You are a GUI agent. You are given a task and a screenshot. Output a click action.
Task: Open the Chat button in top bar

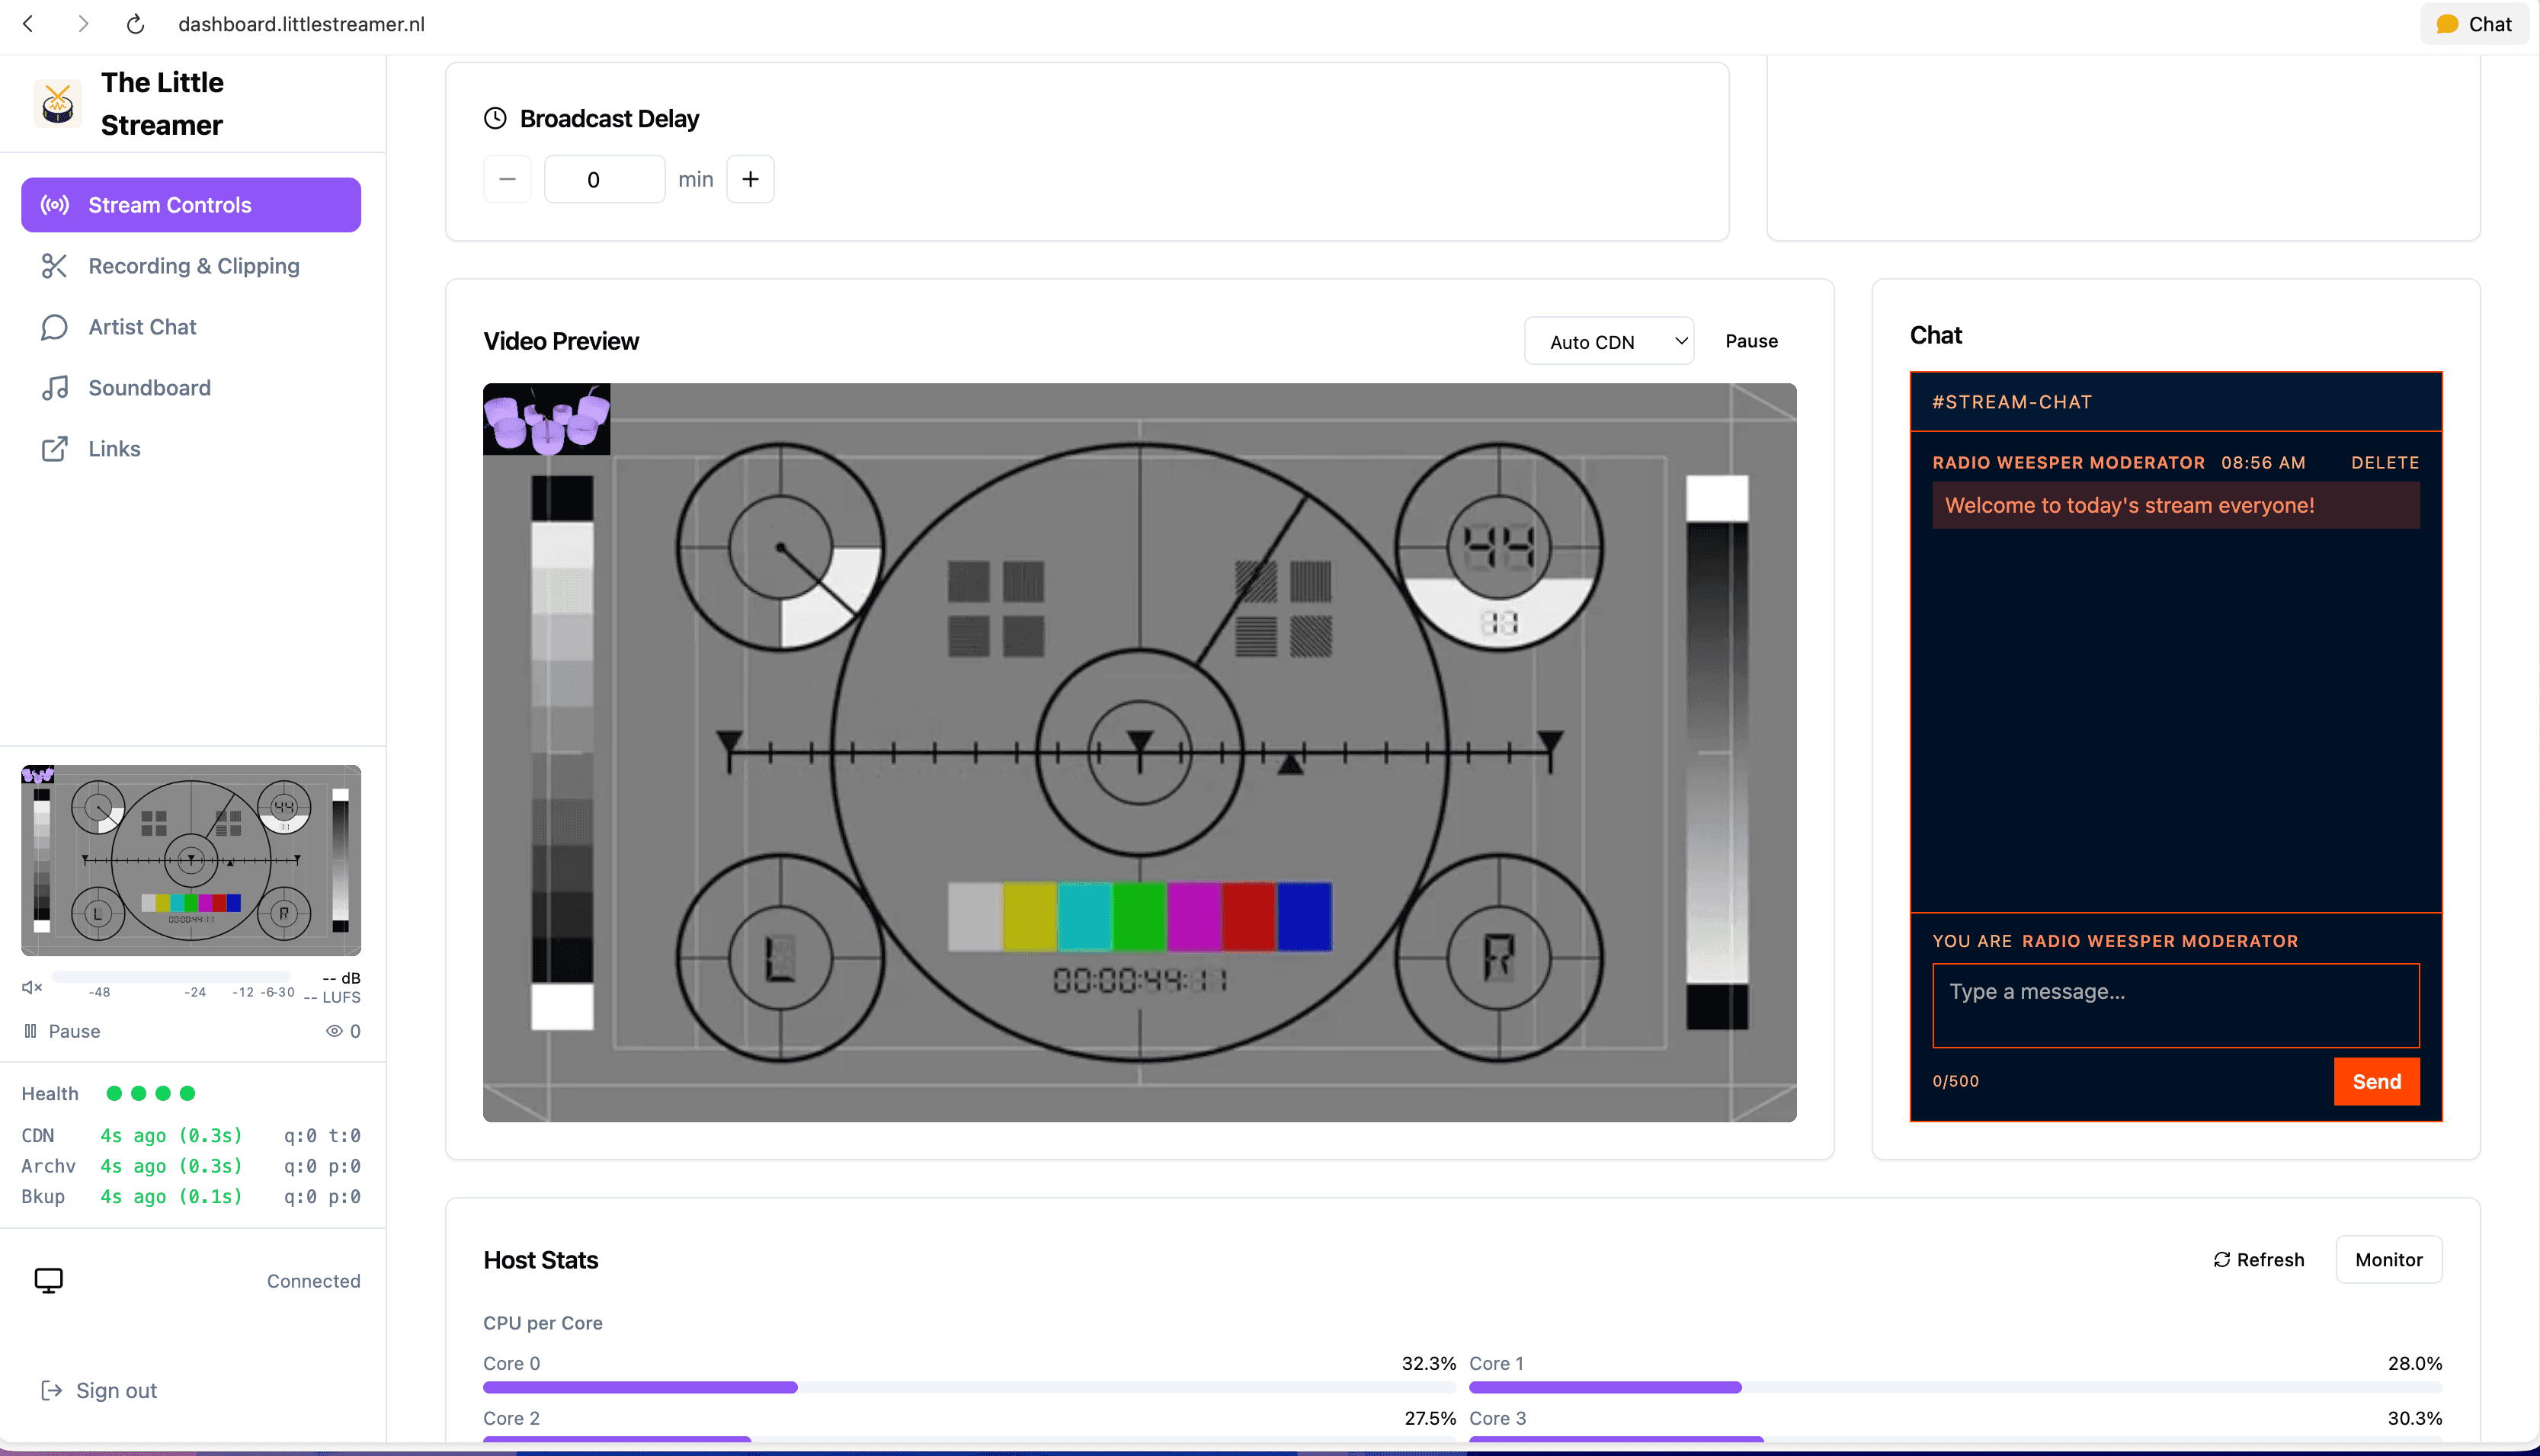click(2474, 24)
